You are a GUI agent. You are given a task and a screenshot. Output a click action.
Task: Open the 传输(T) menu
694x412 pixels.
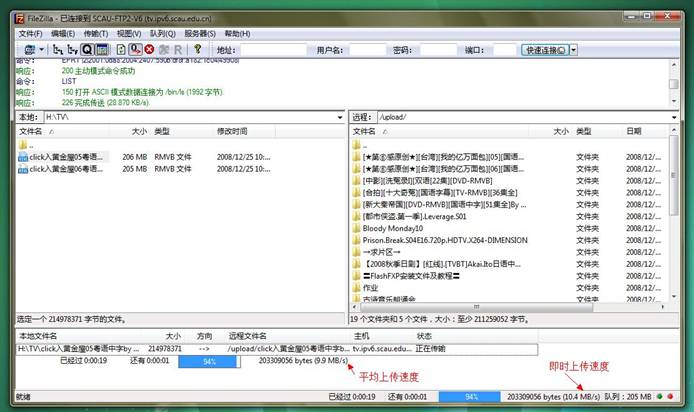pyautogui.click(x=96, y=34)
